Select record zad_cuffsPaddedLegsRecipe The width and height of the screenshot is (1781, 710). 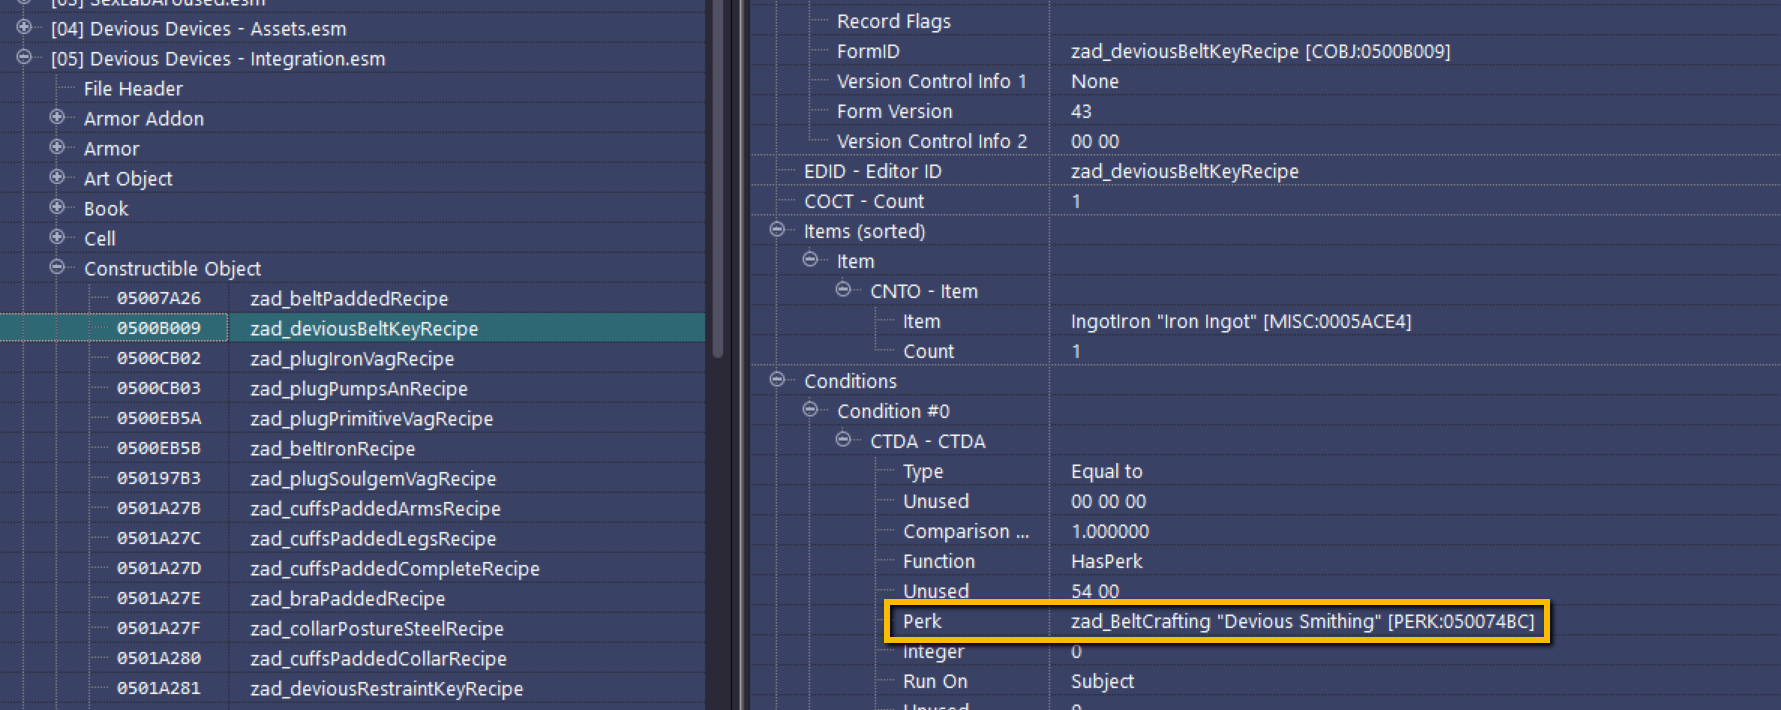click(x=373, y=539)
